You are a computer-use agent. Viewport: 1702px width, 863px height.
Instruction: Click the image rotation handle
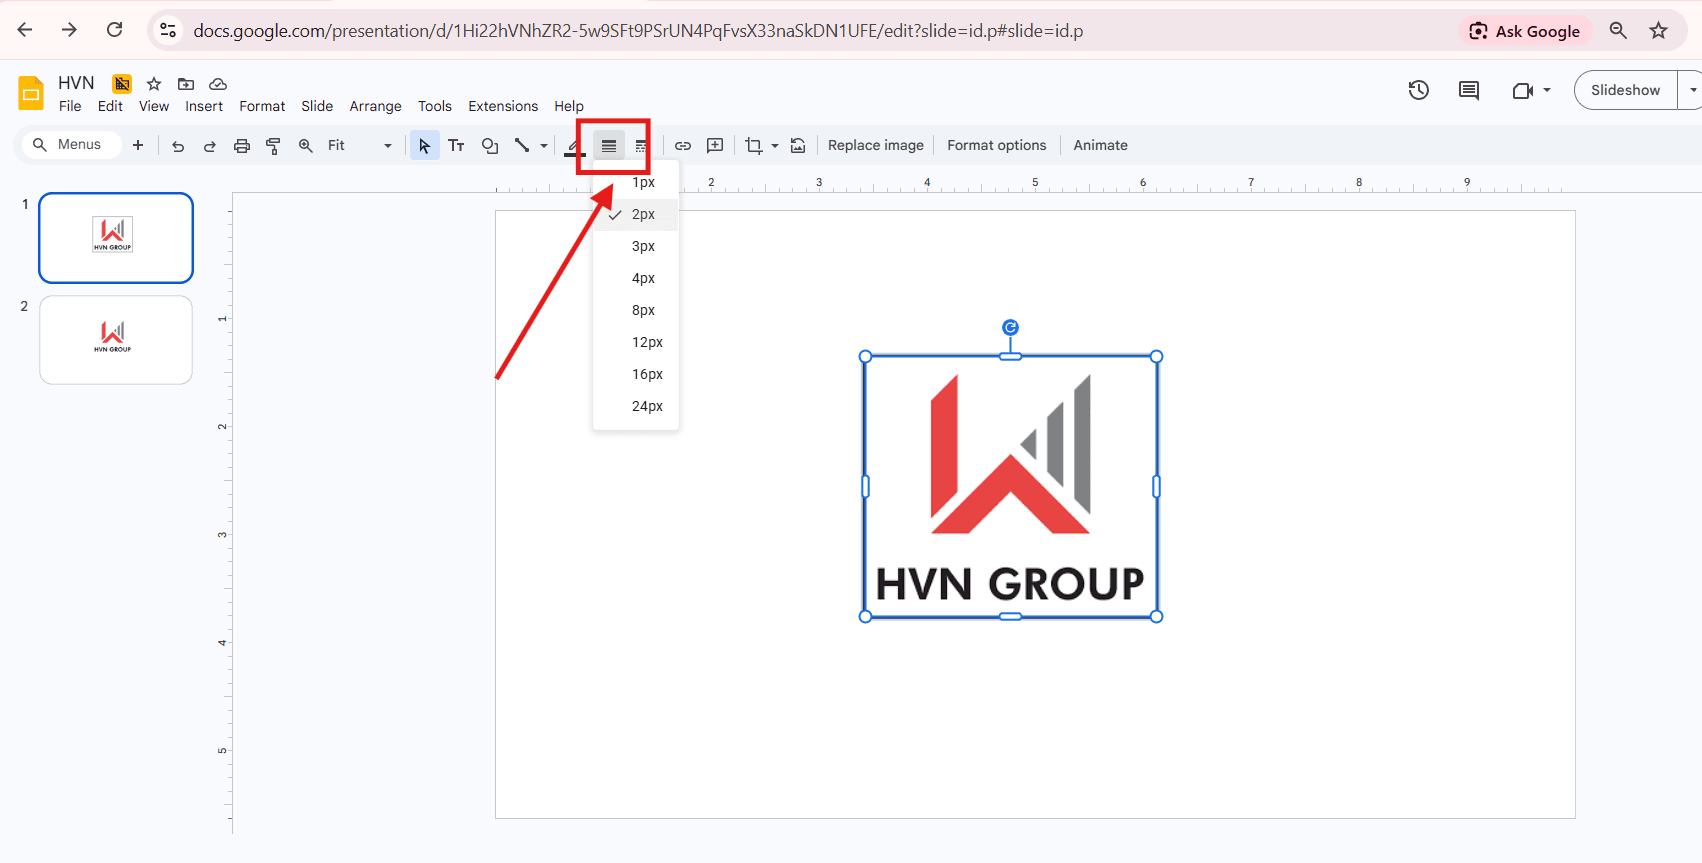pos(1010,327)
